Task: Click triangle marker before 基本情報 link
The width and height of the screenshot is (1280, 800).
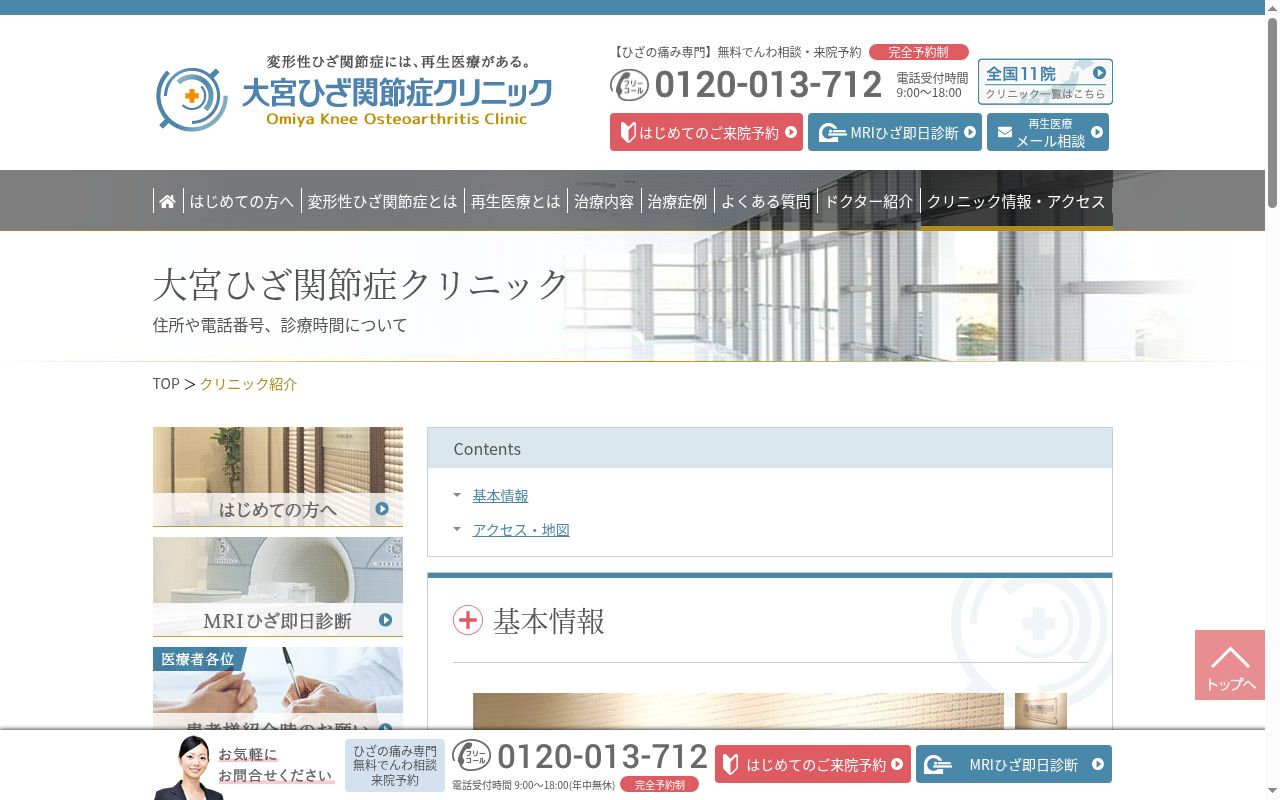Action: [x=457, y=495]
